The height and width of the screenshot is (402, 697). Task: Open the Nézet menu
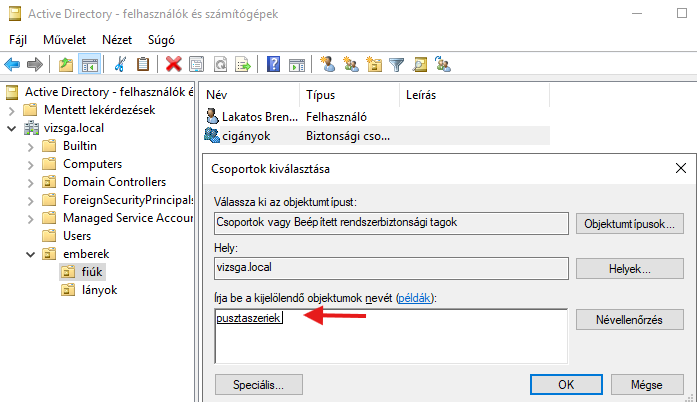[116, 39]
